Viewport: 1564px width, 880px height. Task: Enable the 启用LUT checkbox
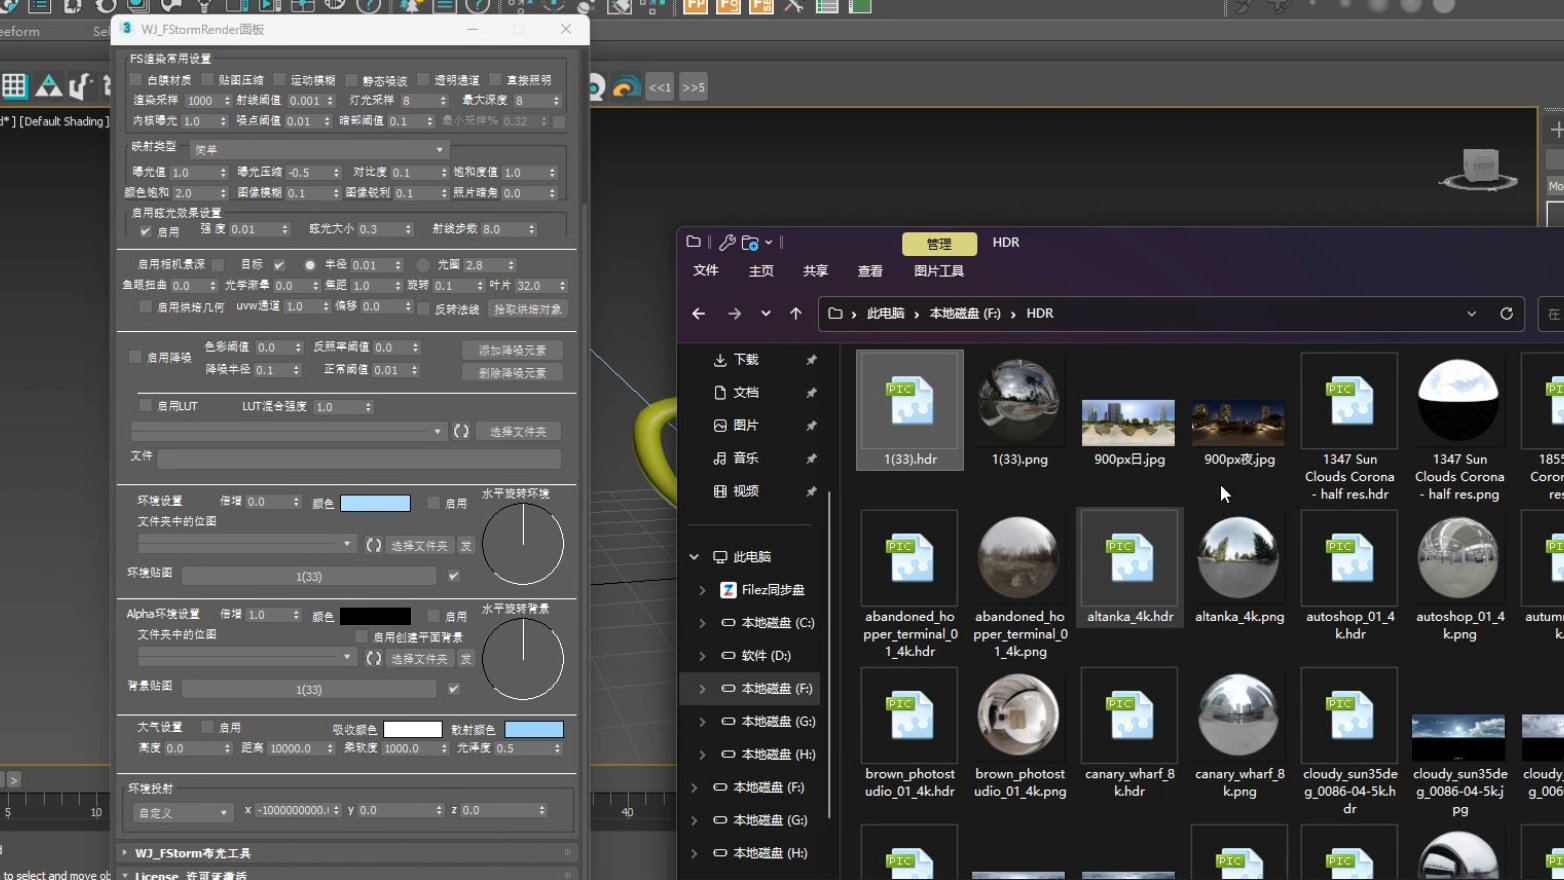pyautogui.click(x=146, y=406)
